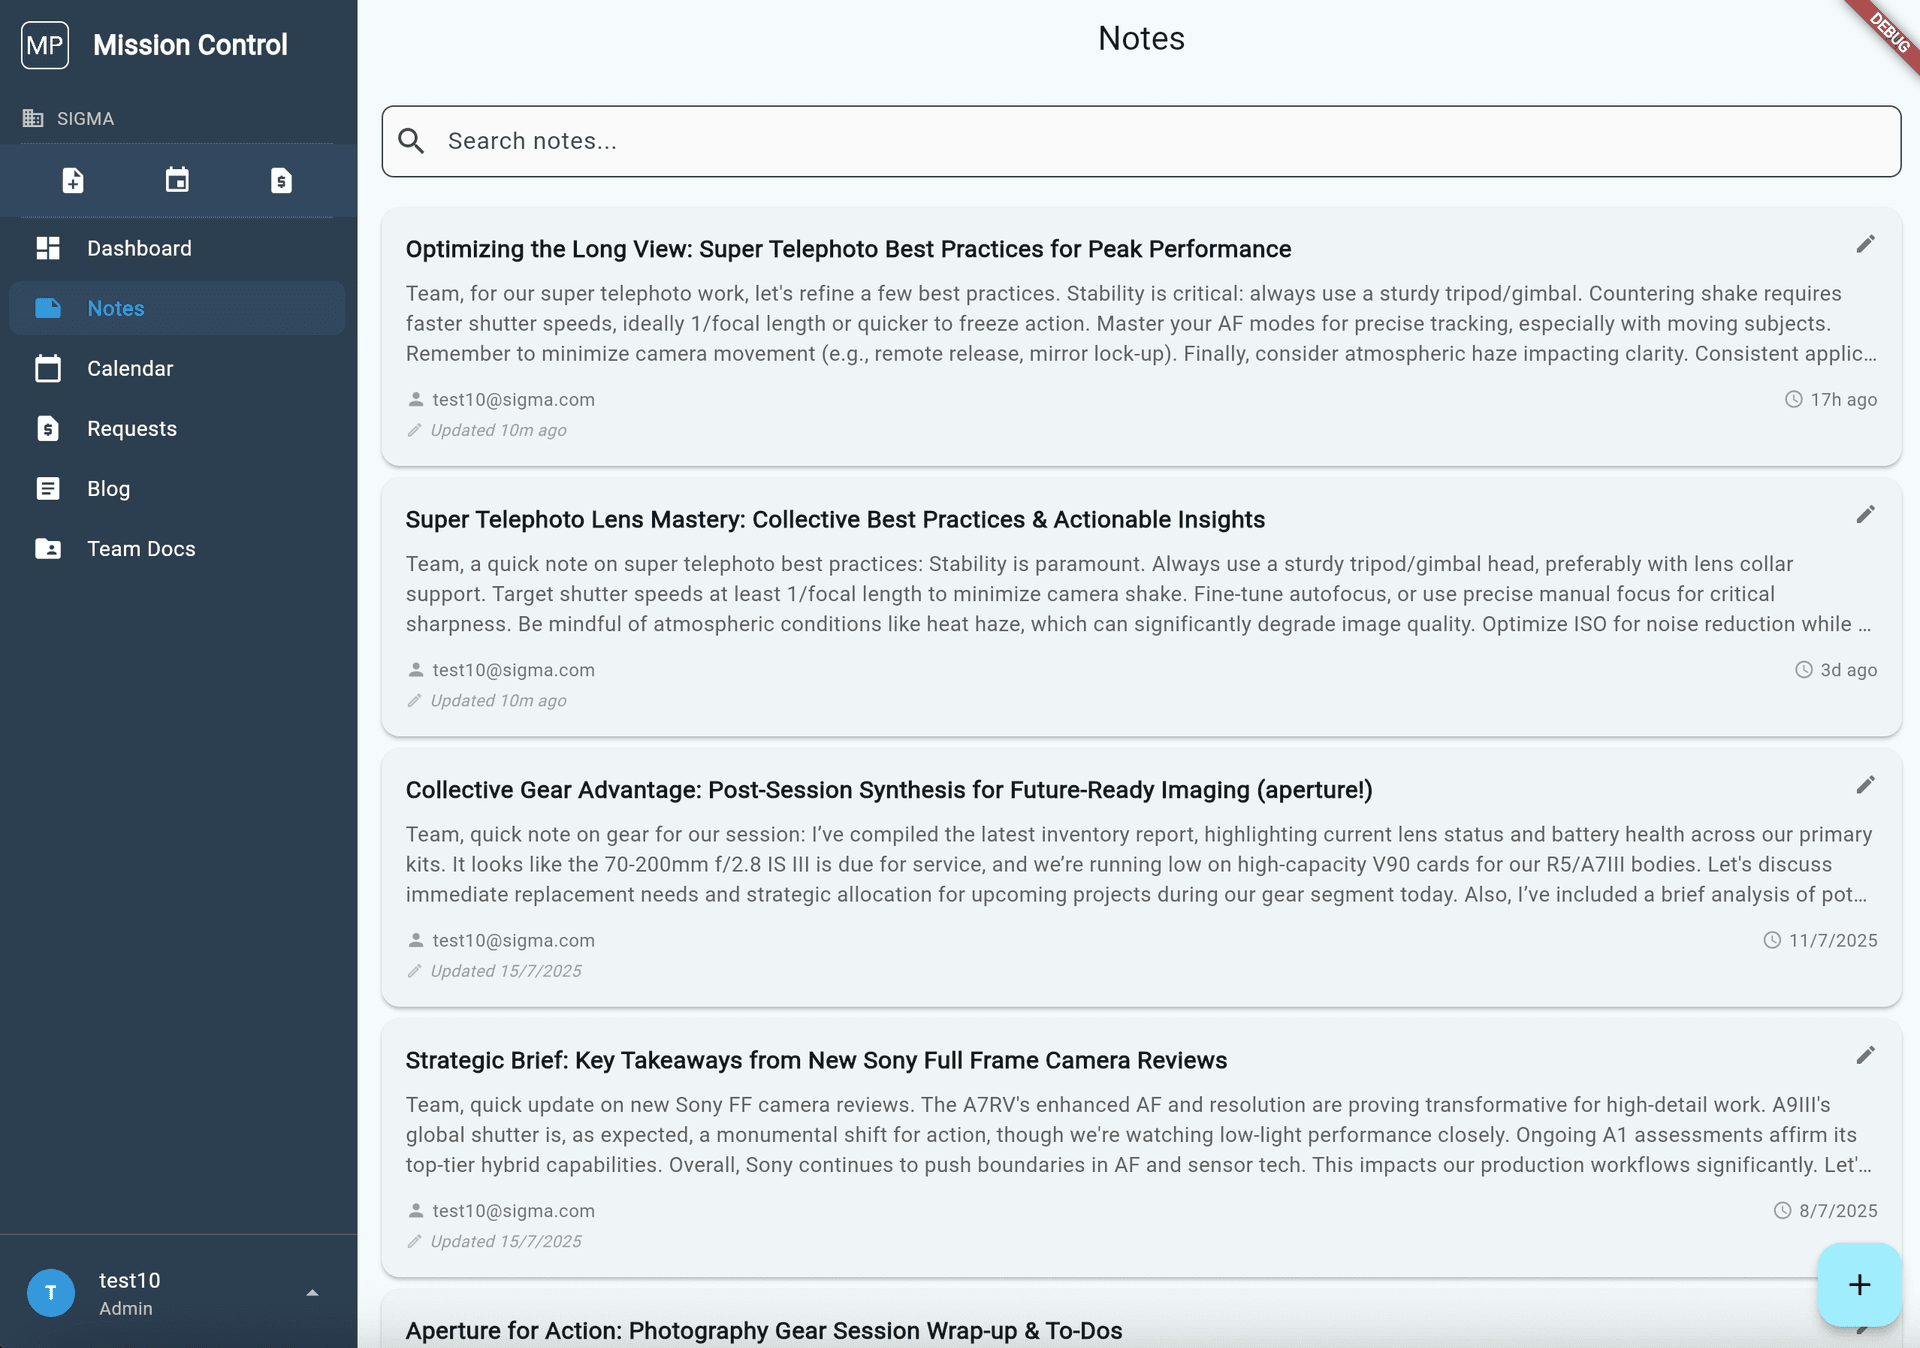Click the 11/7/2025 creation date
This screenshot has width=1920, height=1348.
click(1833, 940)
